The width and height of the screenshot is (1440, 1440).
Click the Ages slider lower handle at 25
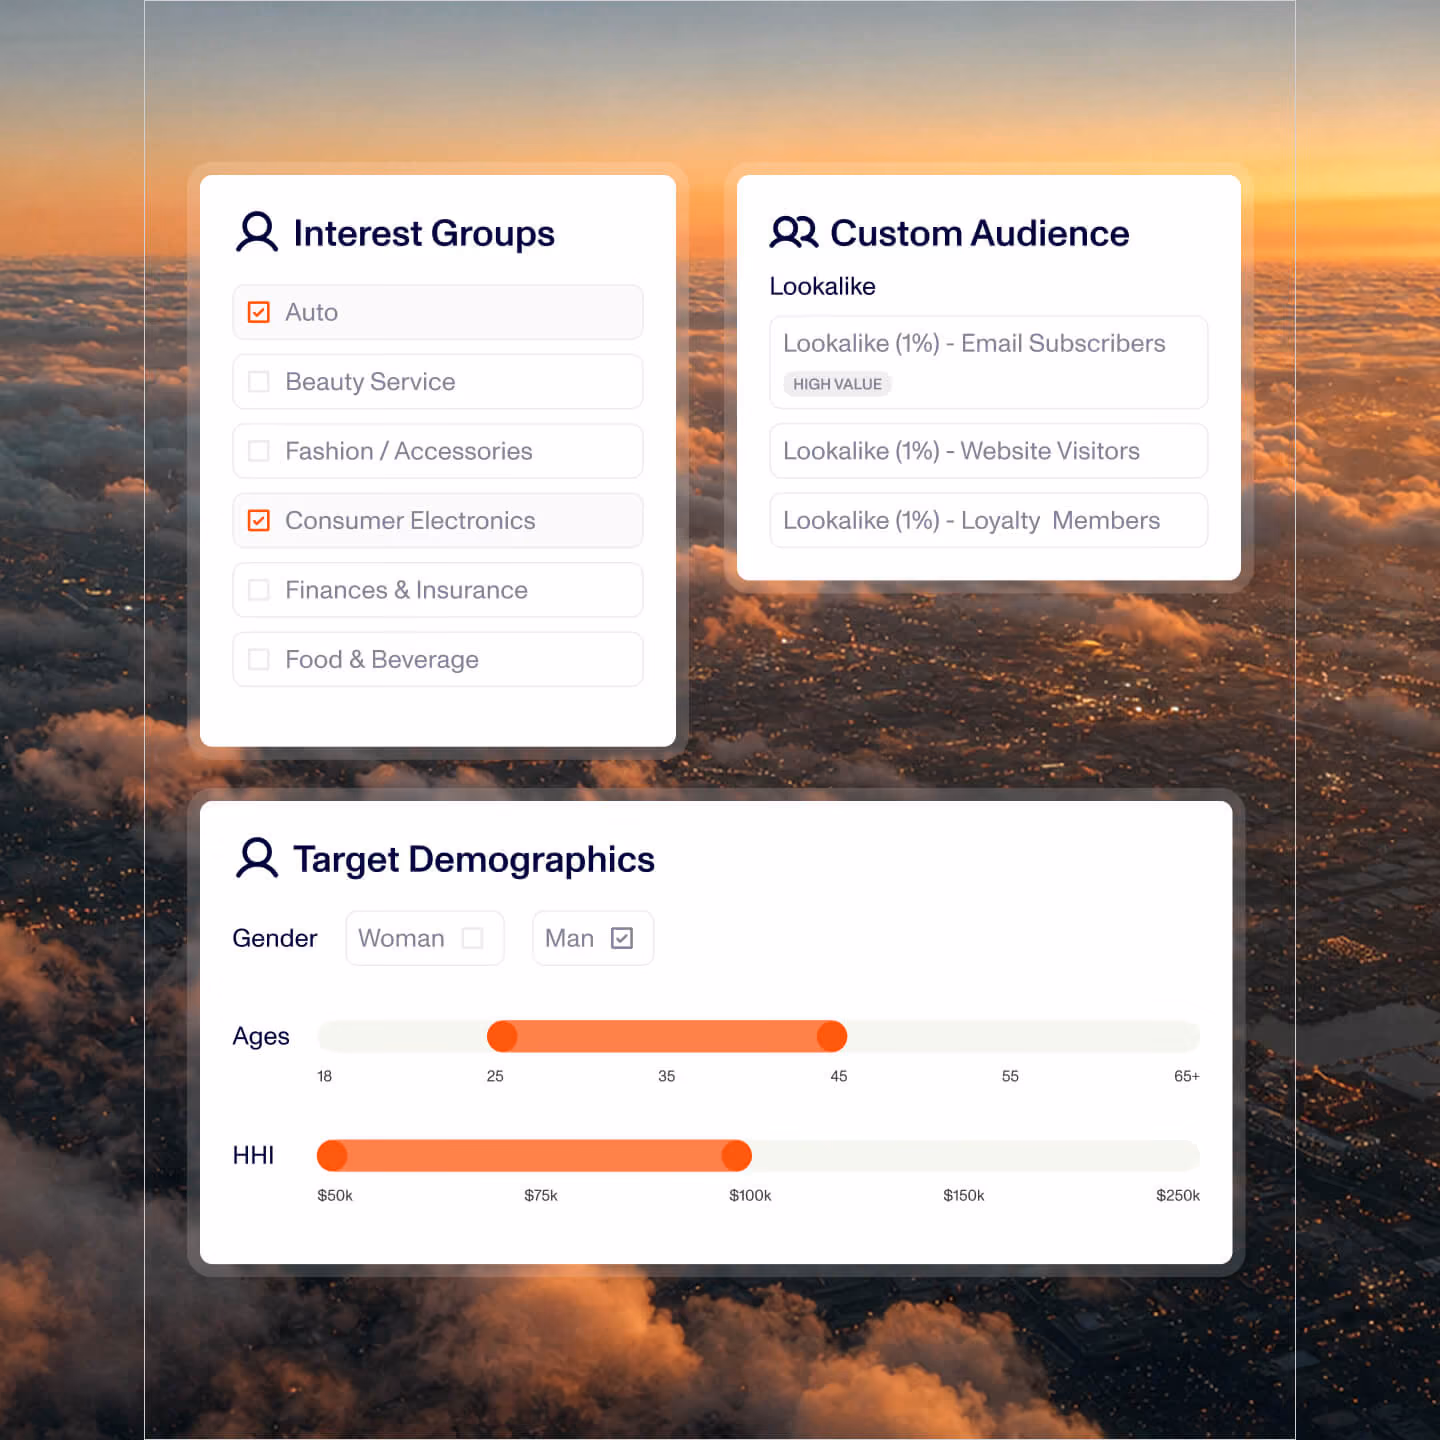tap(502, 1037)
